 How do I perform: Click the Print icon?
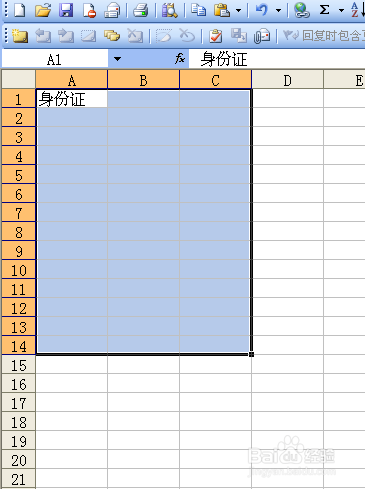point(140,10)
